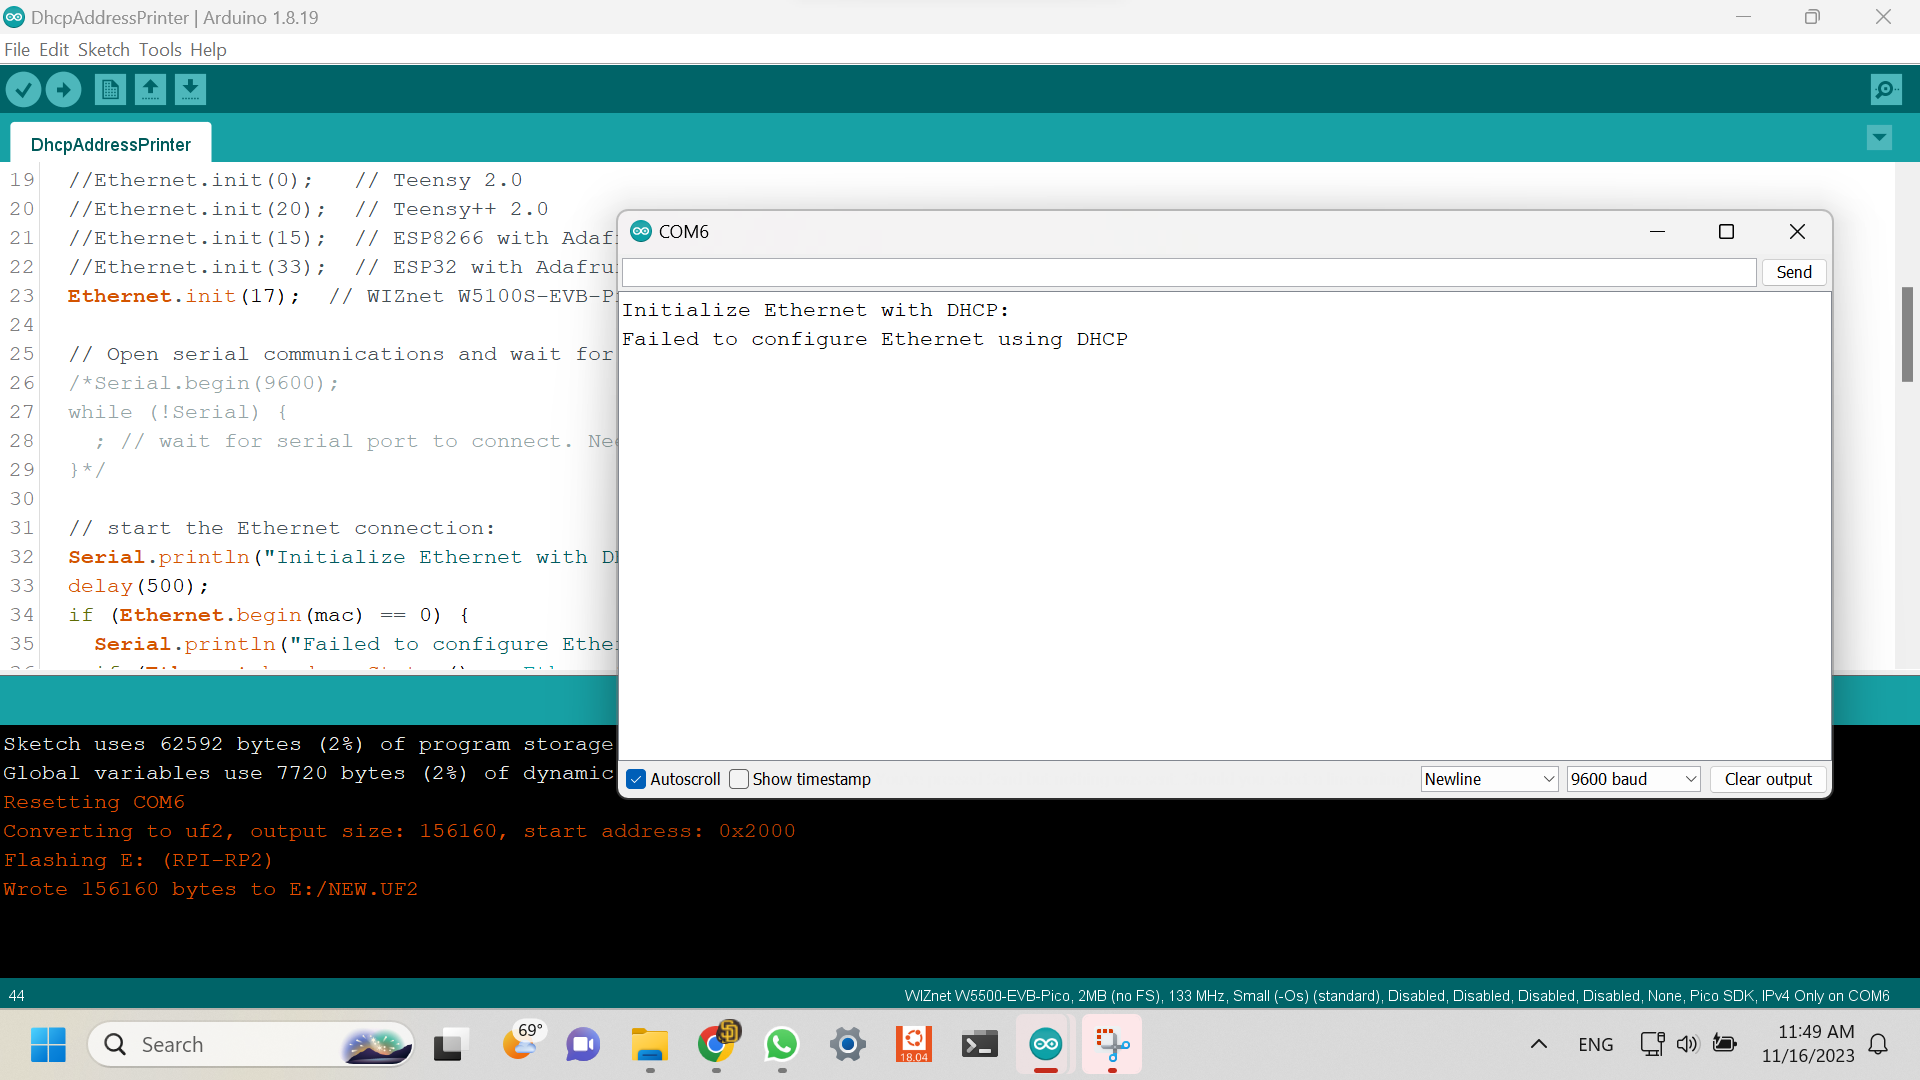Open the 9600 baud rate dropdown
The width and height of the screenshot is (1920, 1080).
pos(1633,779)
